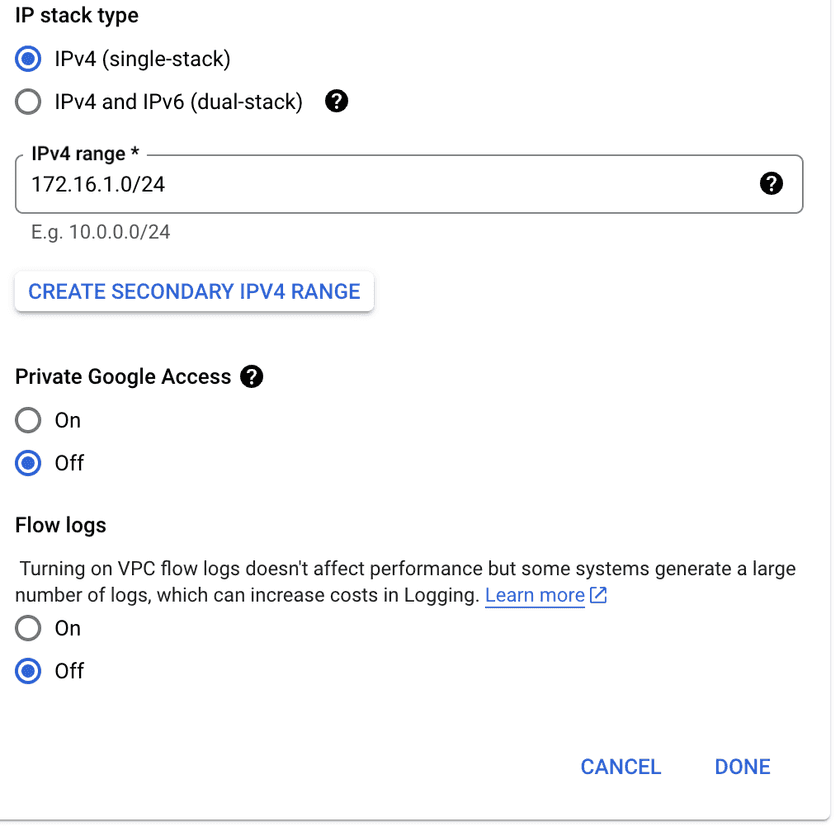Confirm subnet settings with Done
The width and height of the screenshot is (840, 827).
pyautogui.click(x=742, y=767)
